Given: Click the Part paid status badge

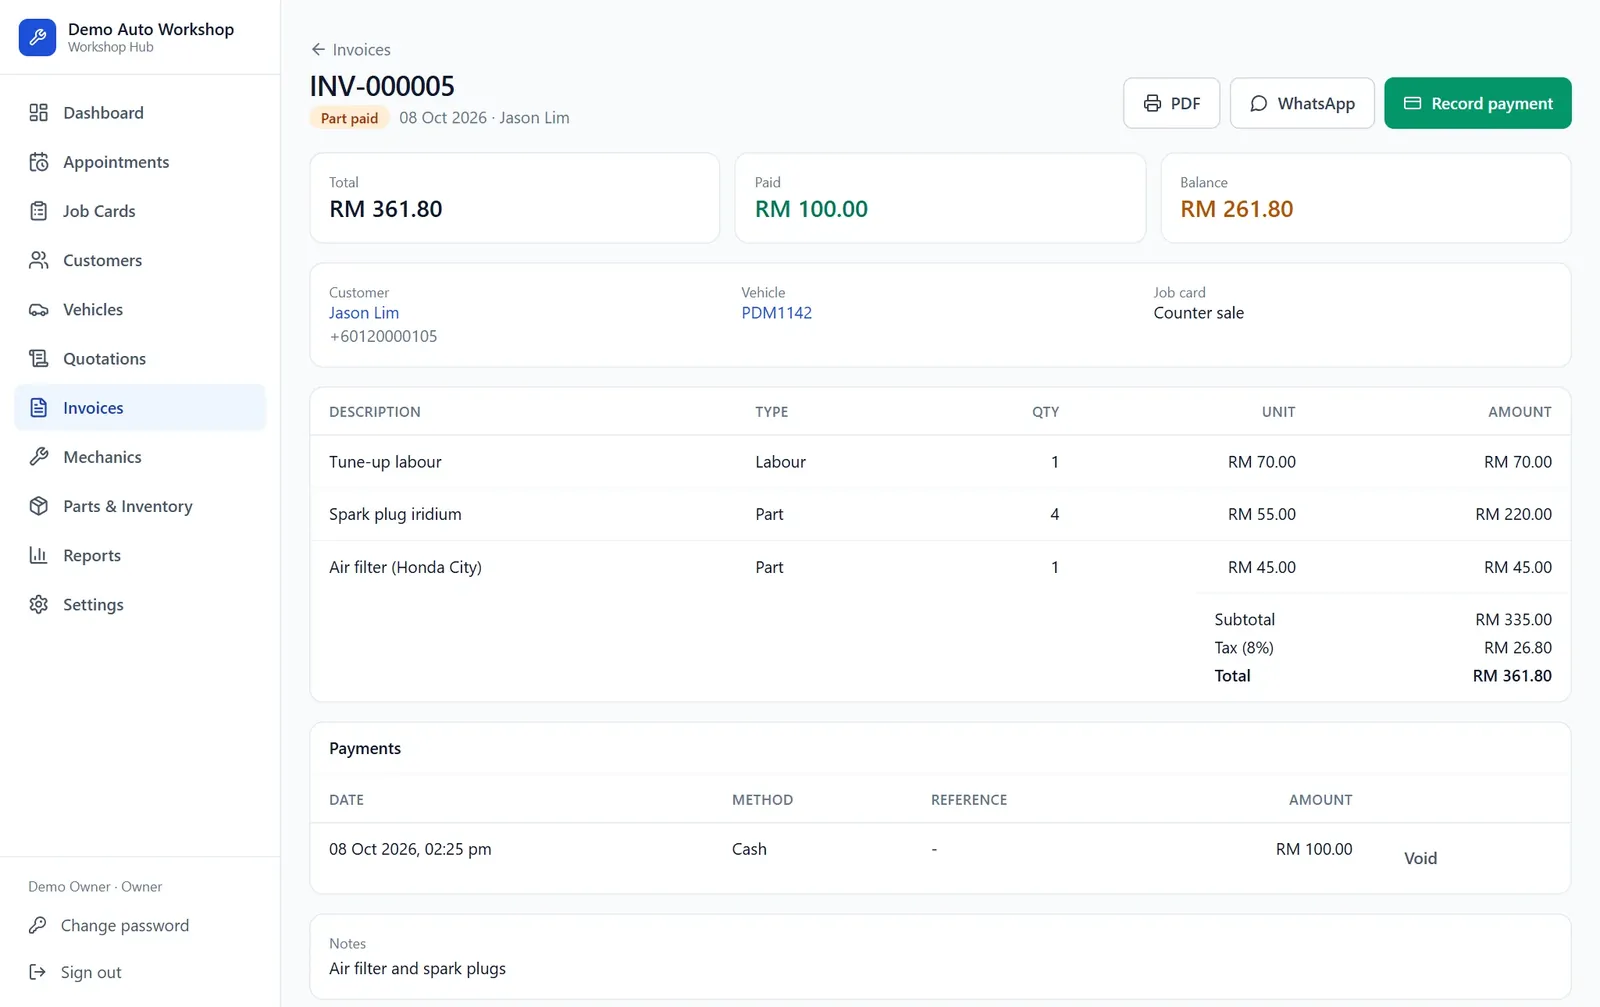Looking at the screenshot, I should (x=349, y=118).
